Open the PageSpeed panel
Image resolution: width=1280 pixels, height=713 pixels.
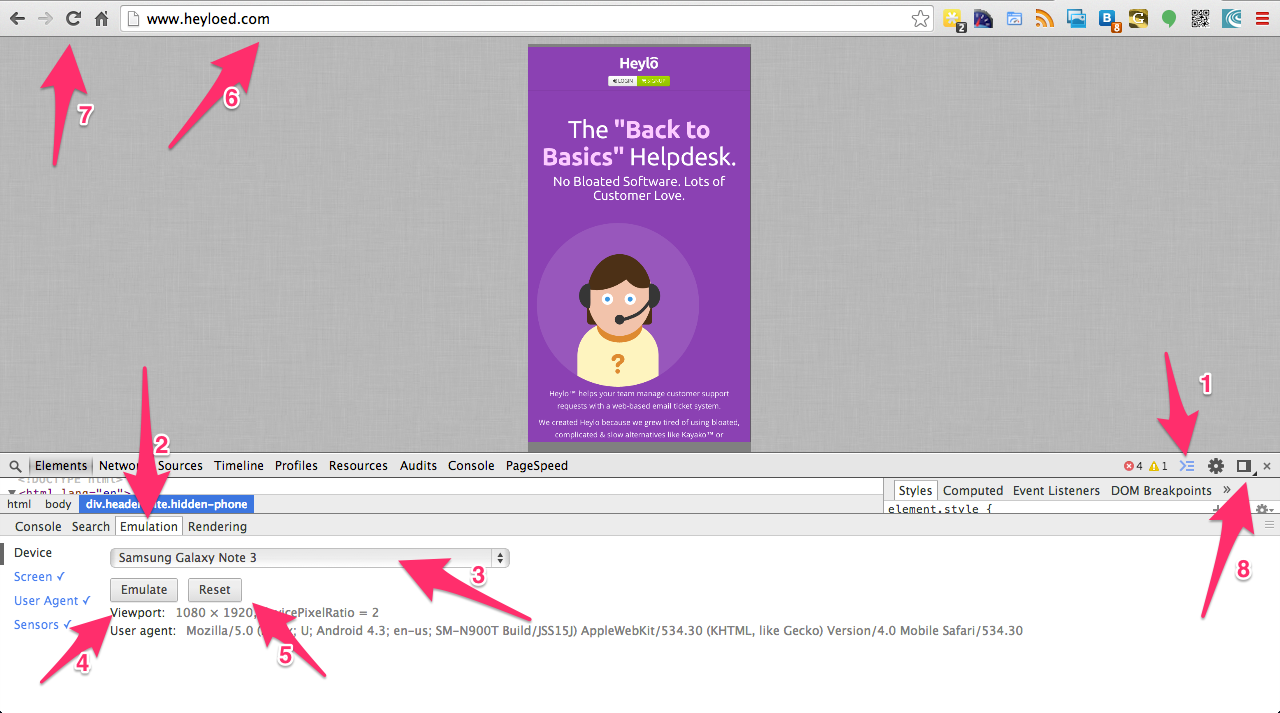536,466
